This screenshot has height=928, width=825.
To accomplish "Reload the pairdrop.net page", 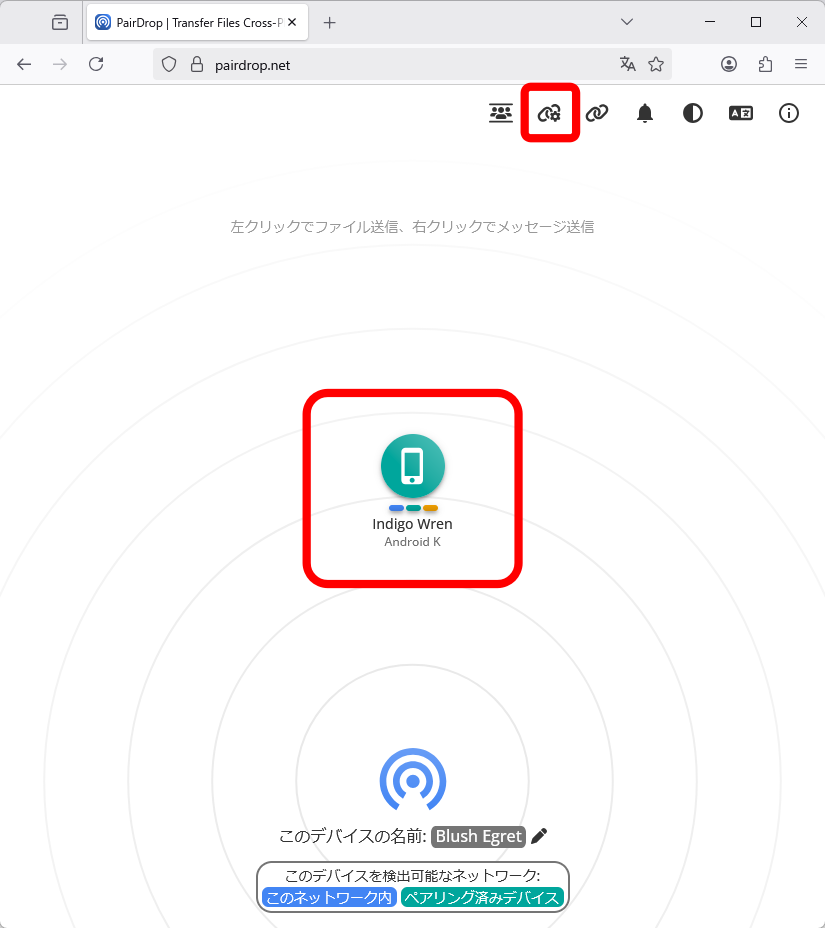I will click(96, 64).
